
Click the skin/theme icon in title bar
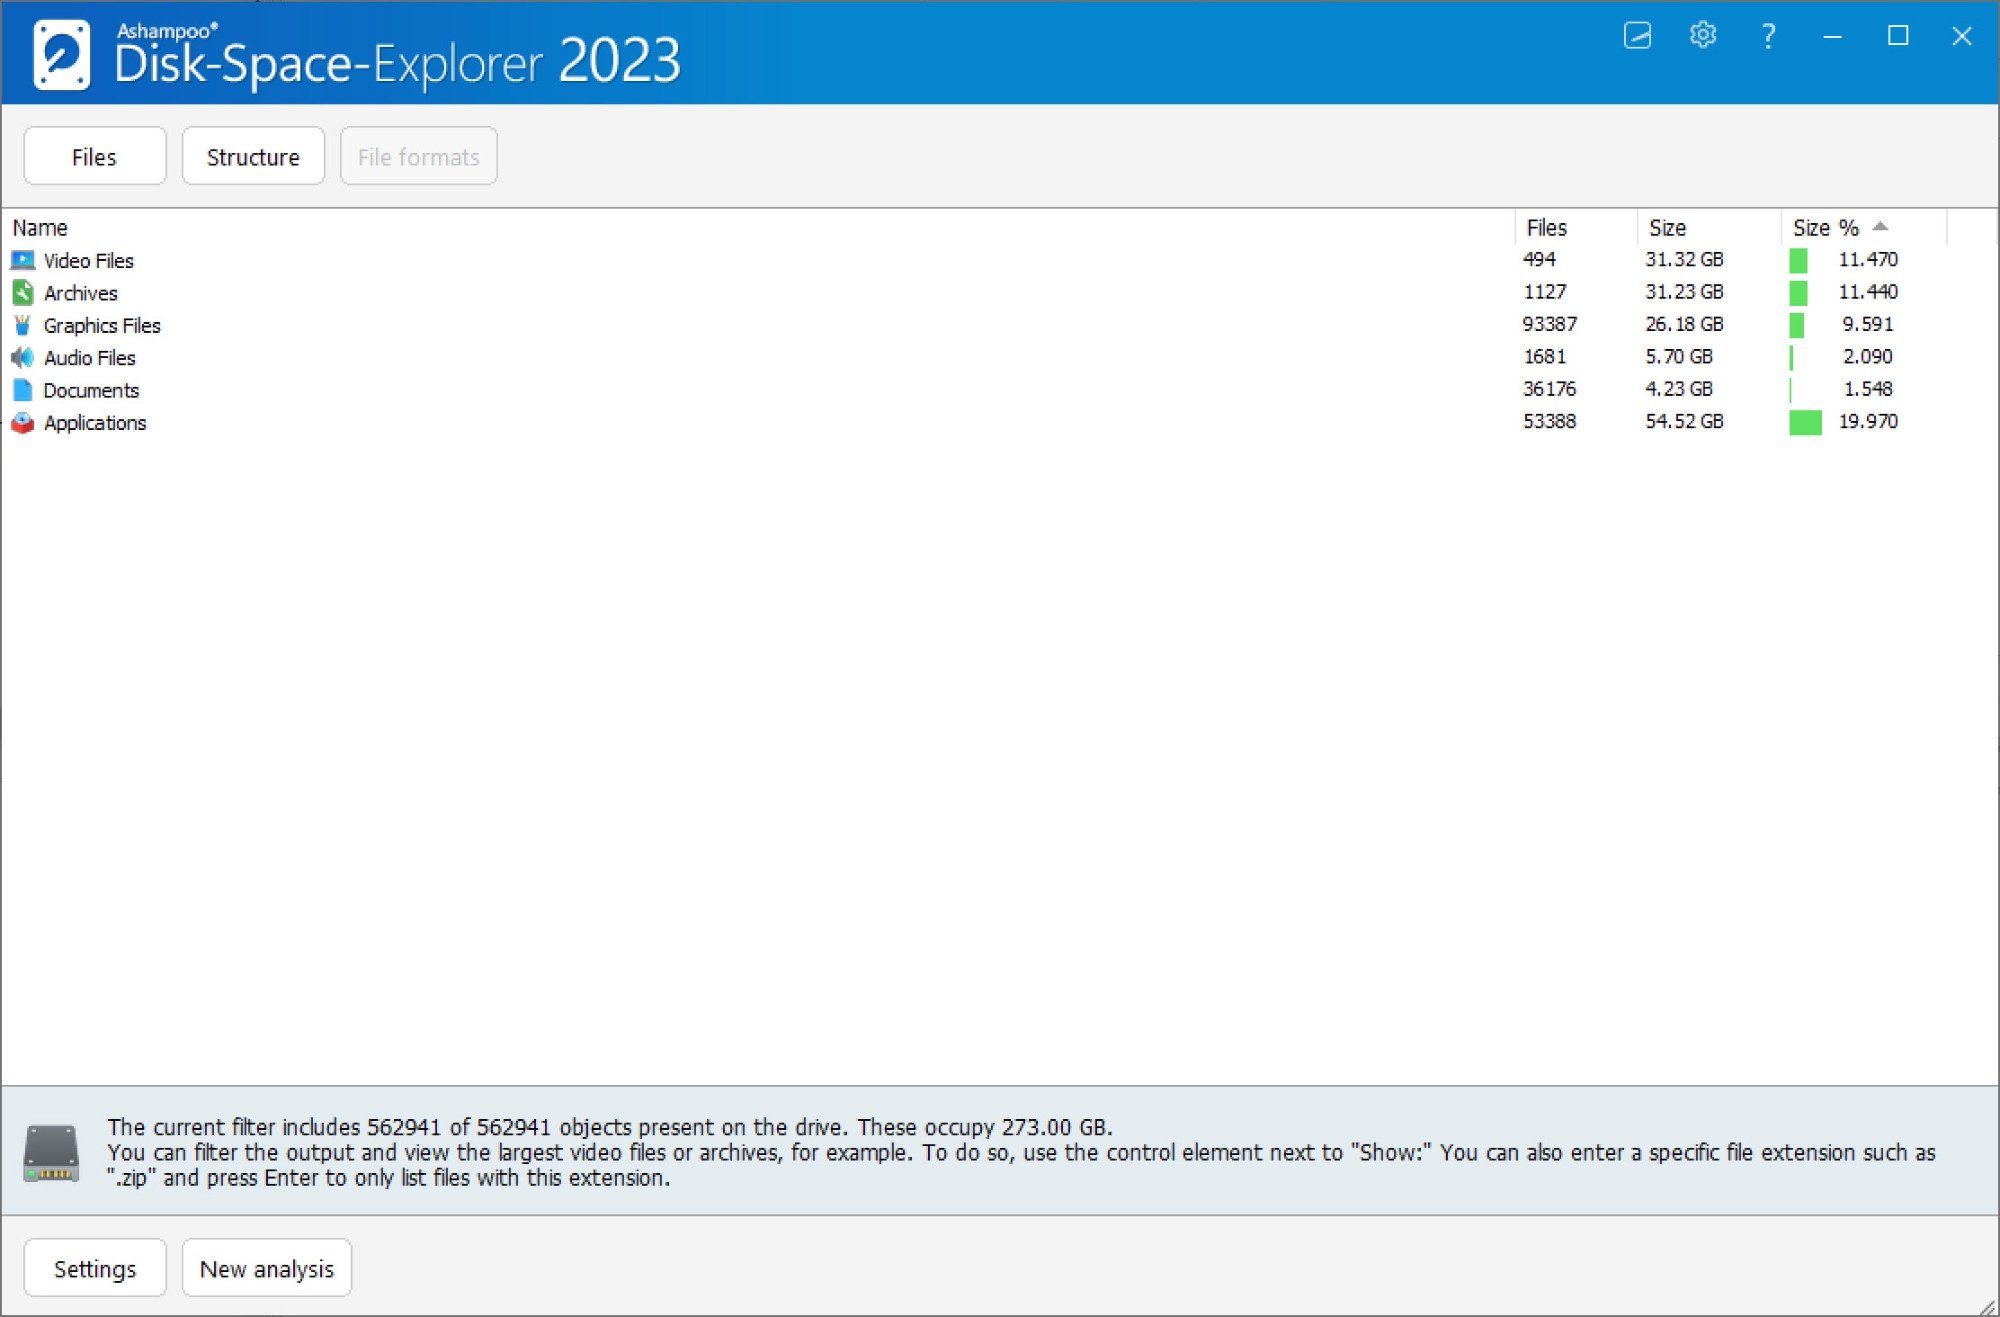pyautogui.click(x=1637, y=36)
